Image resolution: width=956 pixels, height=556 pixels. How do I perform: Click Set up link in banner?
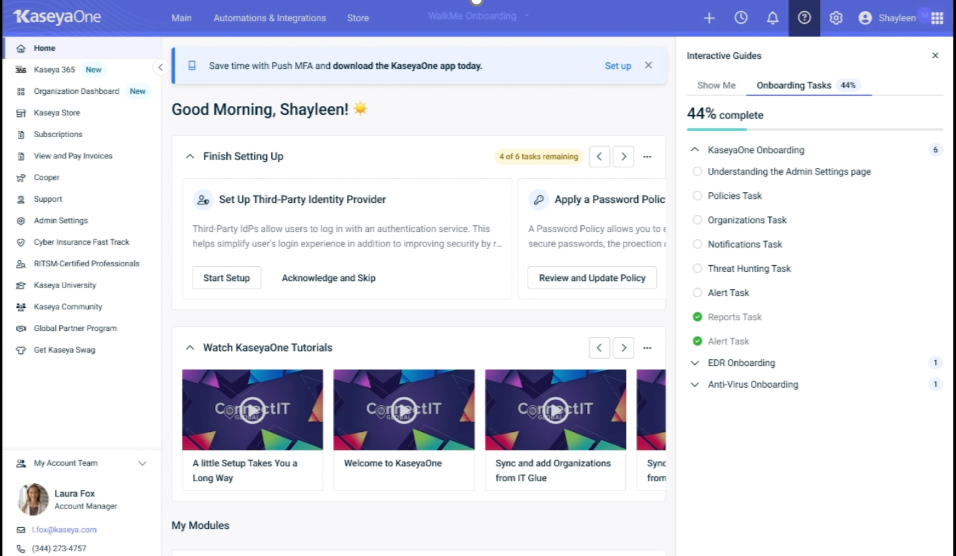(x=618, y=66)
